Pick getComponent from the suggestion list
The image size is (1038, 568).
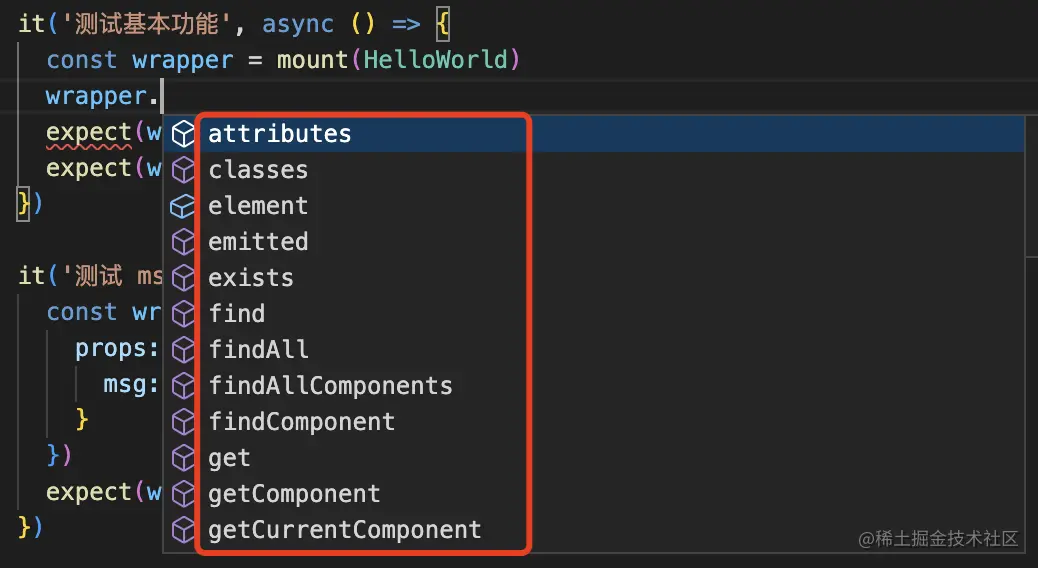(593, 494)
